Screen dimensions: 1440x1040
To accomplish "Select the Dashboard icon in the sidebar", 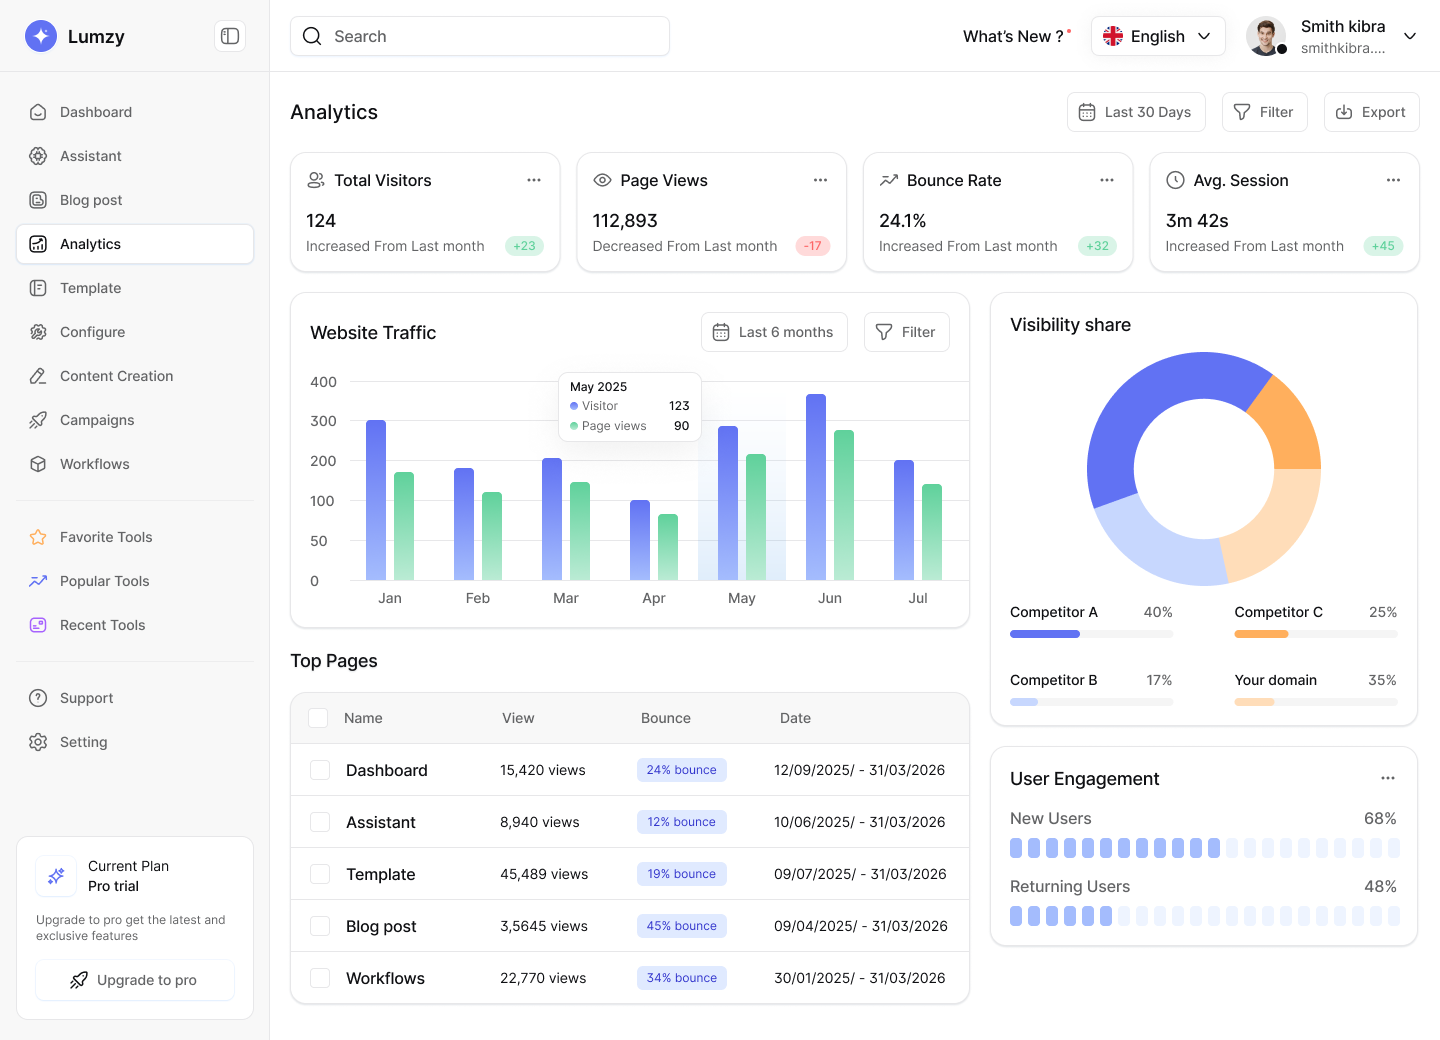I will [x=37, y=112].
